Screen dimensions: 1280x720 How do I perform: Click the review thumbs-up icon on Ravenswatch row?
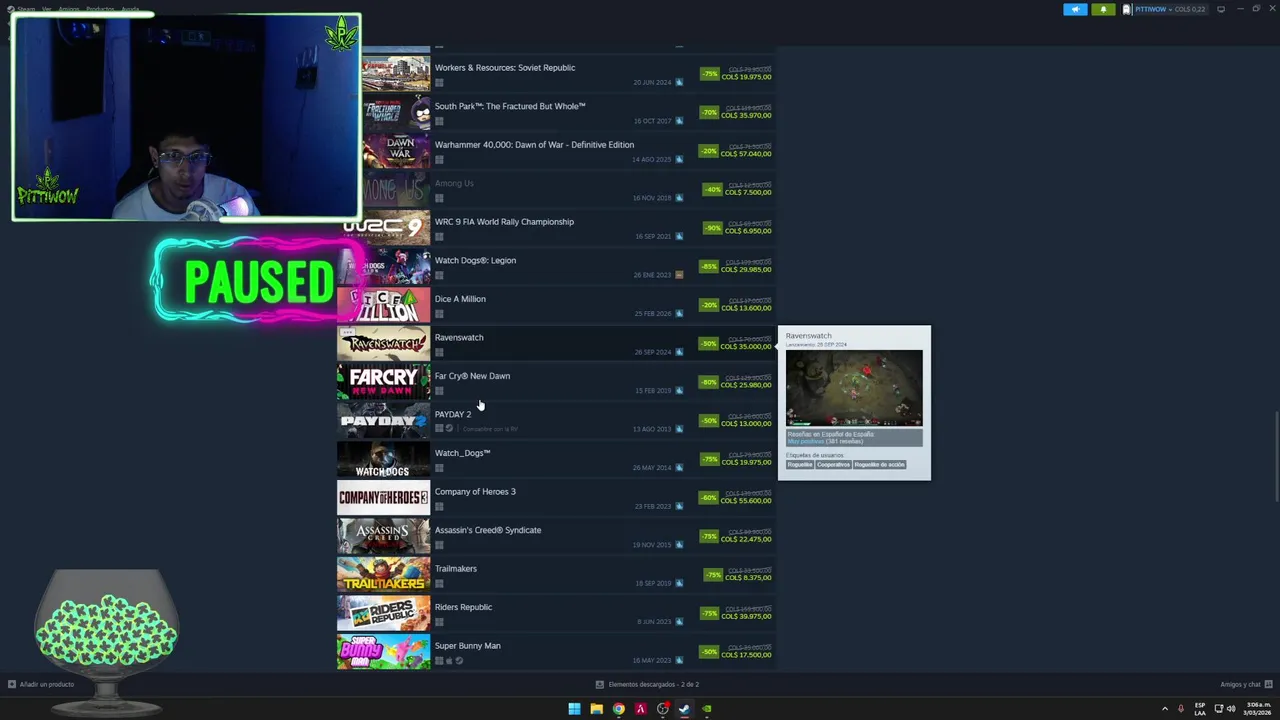click(679, 352)
